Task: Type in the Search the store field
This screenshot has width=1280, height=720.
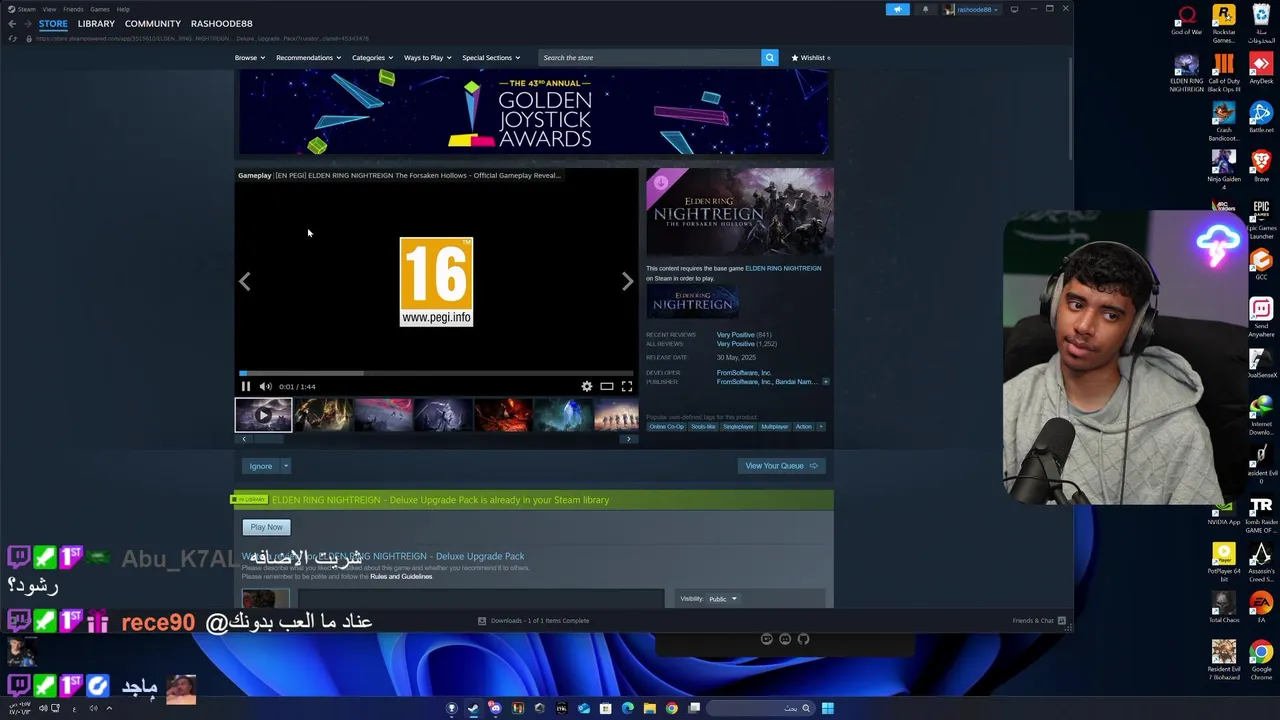Action: pyautogui.click(x=649, y=58)
